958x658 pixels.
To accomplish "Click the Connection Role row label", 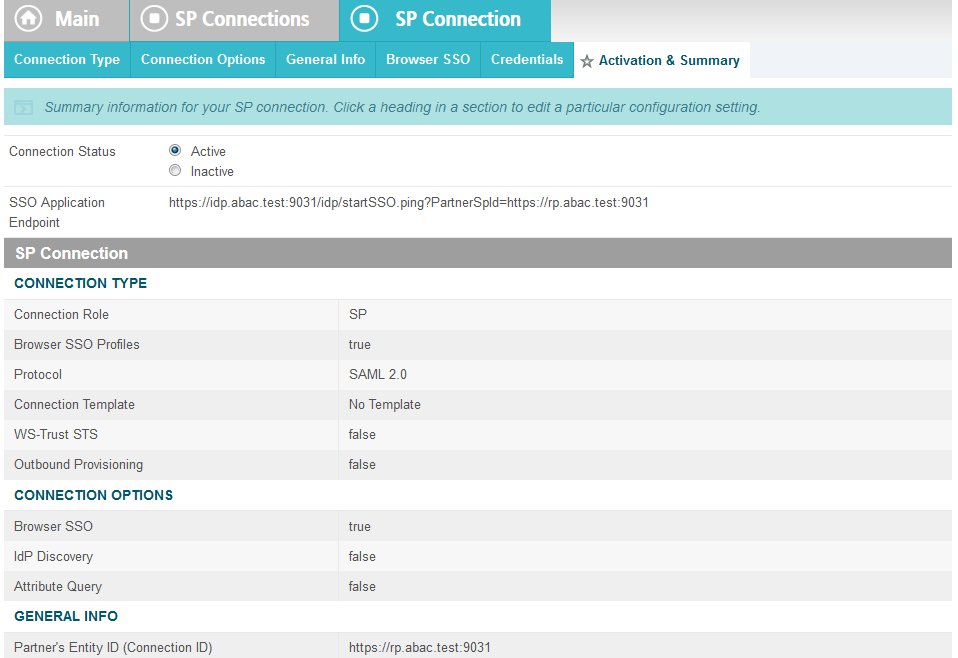I will (x=61, y=315).
